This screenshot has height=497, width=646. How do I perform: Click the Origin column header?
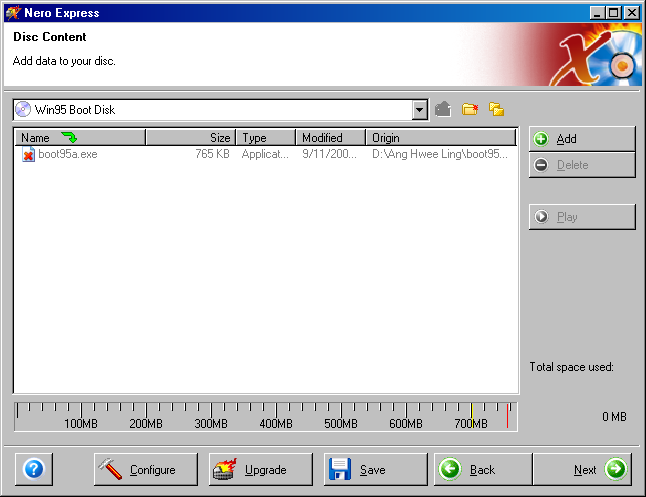(x=440, y=137)
